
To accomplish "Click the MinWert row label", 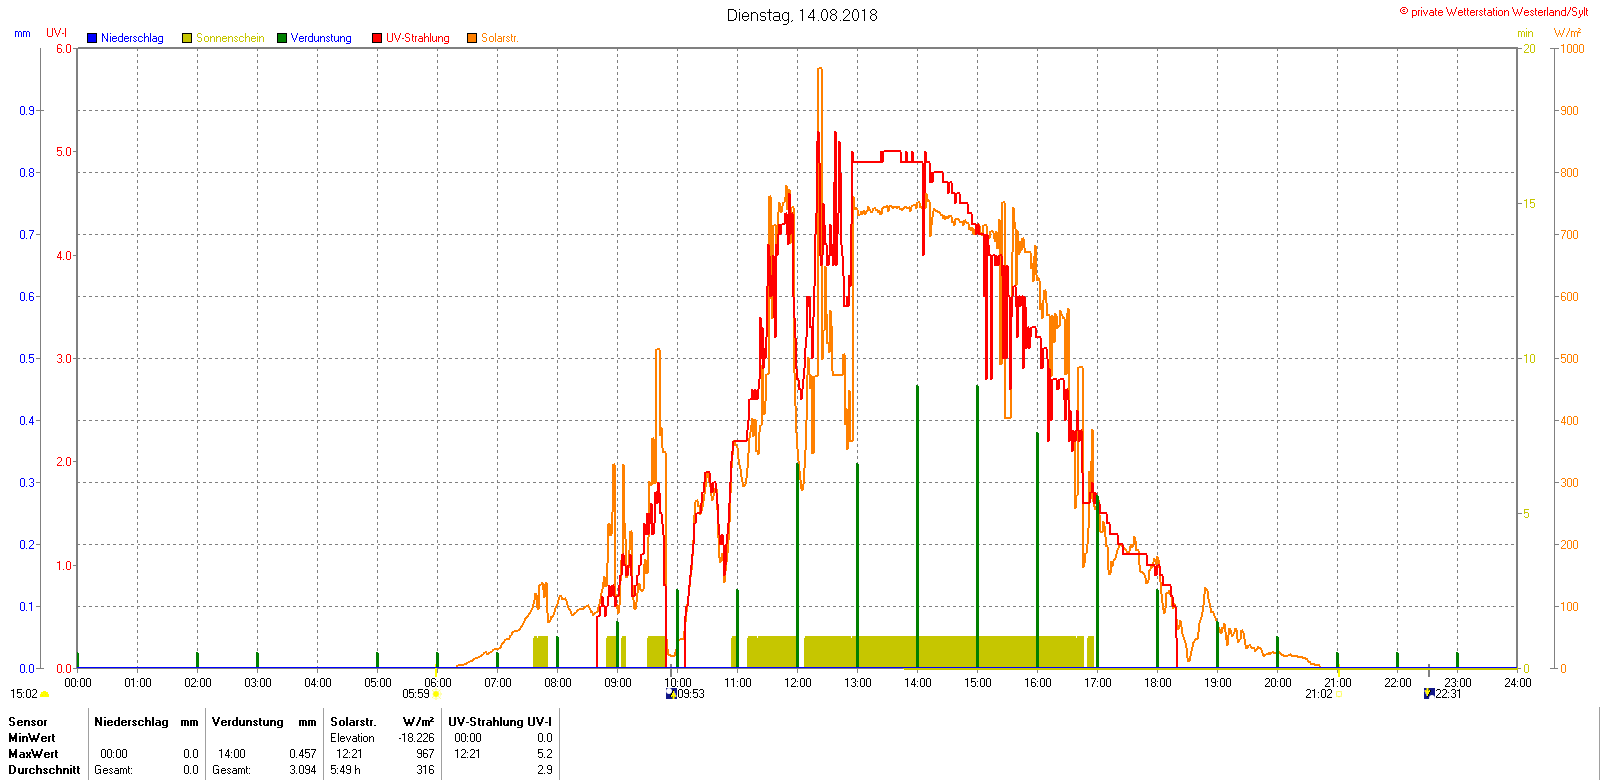I will point(32,738).
